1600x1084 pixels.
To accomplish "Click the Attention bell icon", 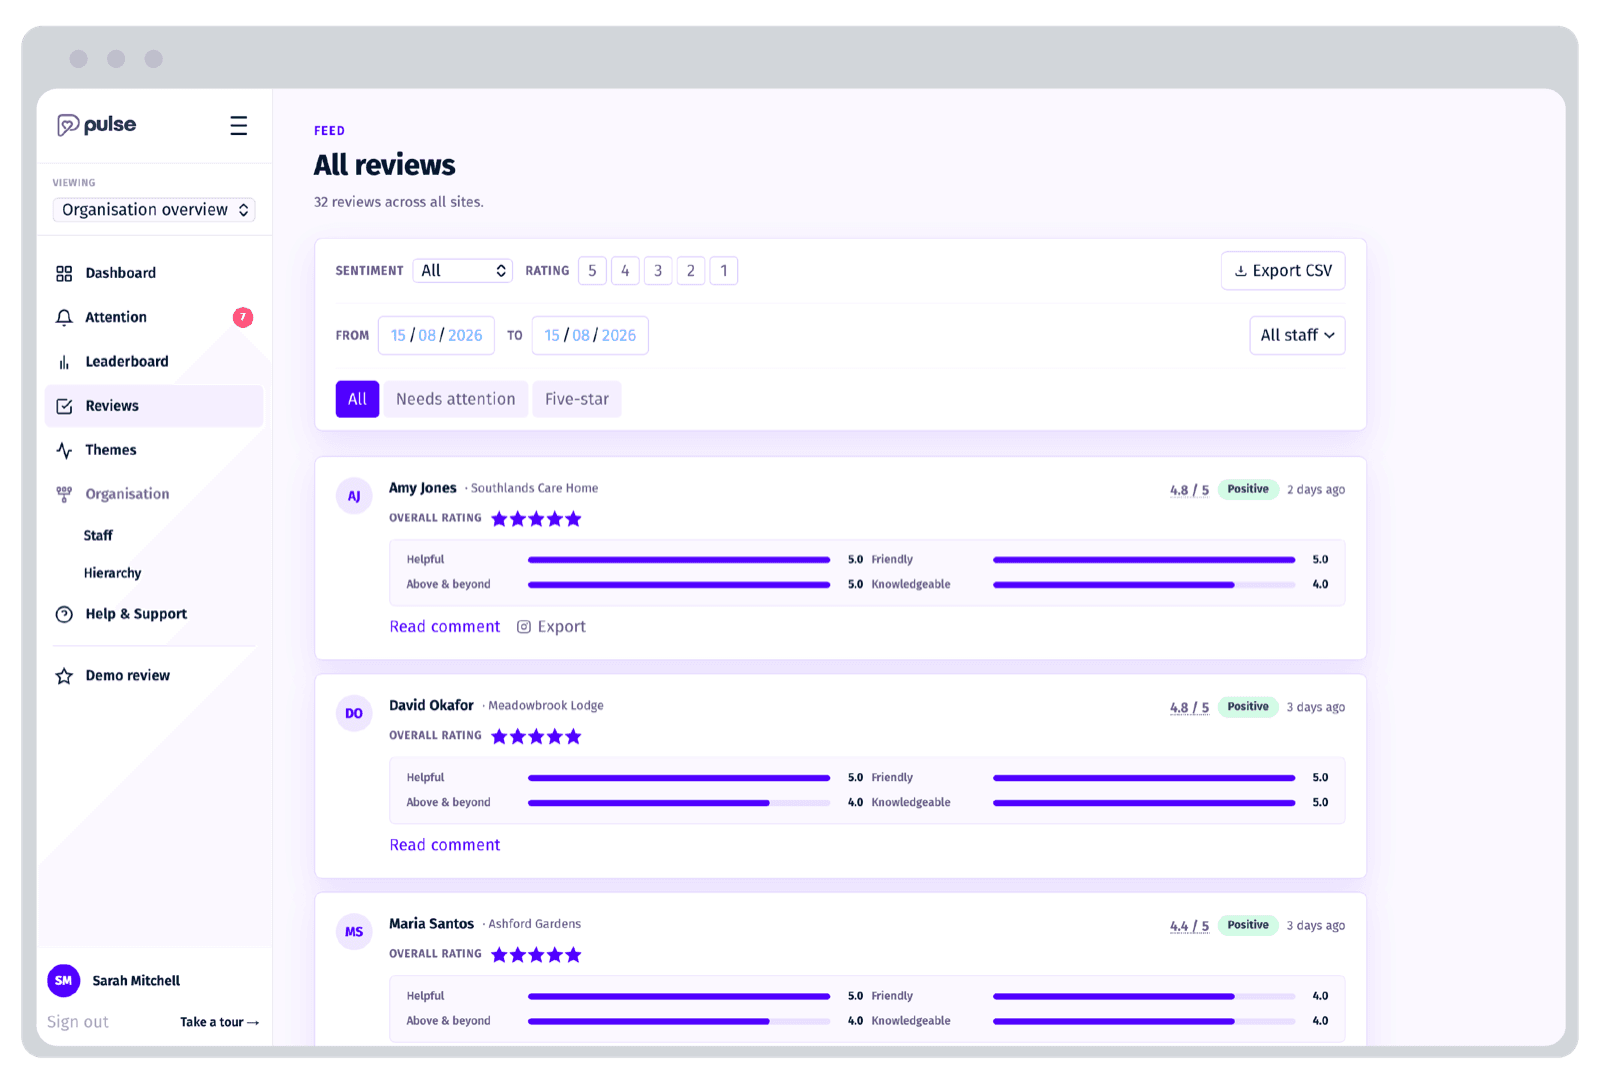I will [64, 317].
